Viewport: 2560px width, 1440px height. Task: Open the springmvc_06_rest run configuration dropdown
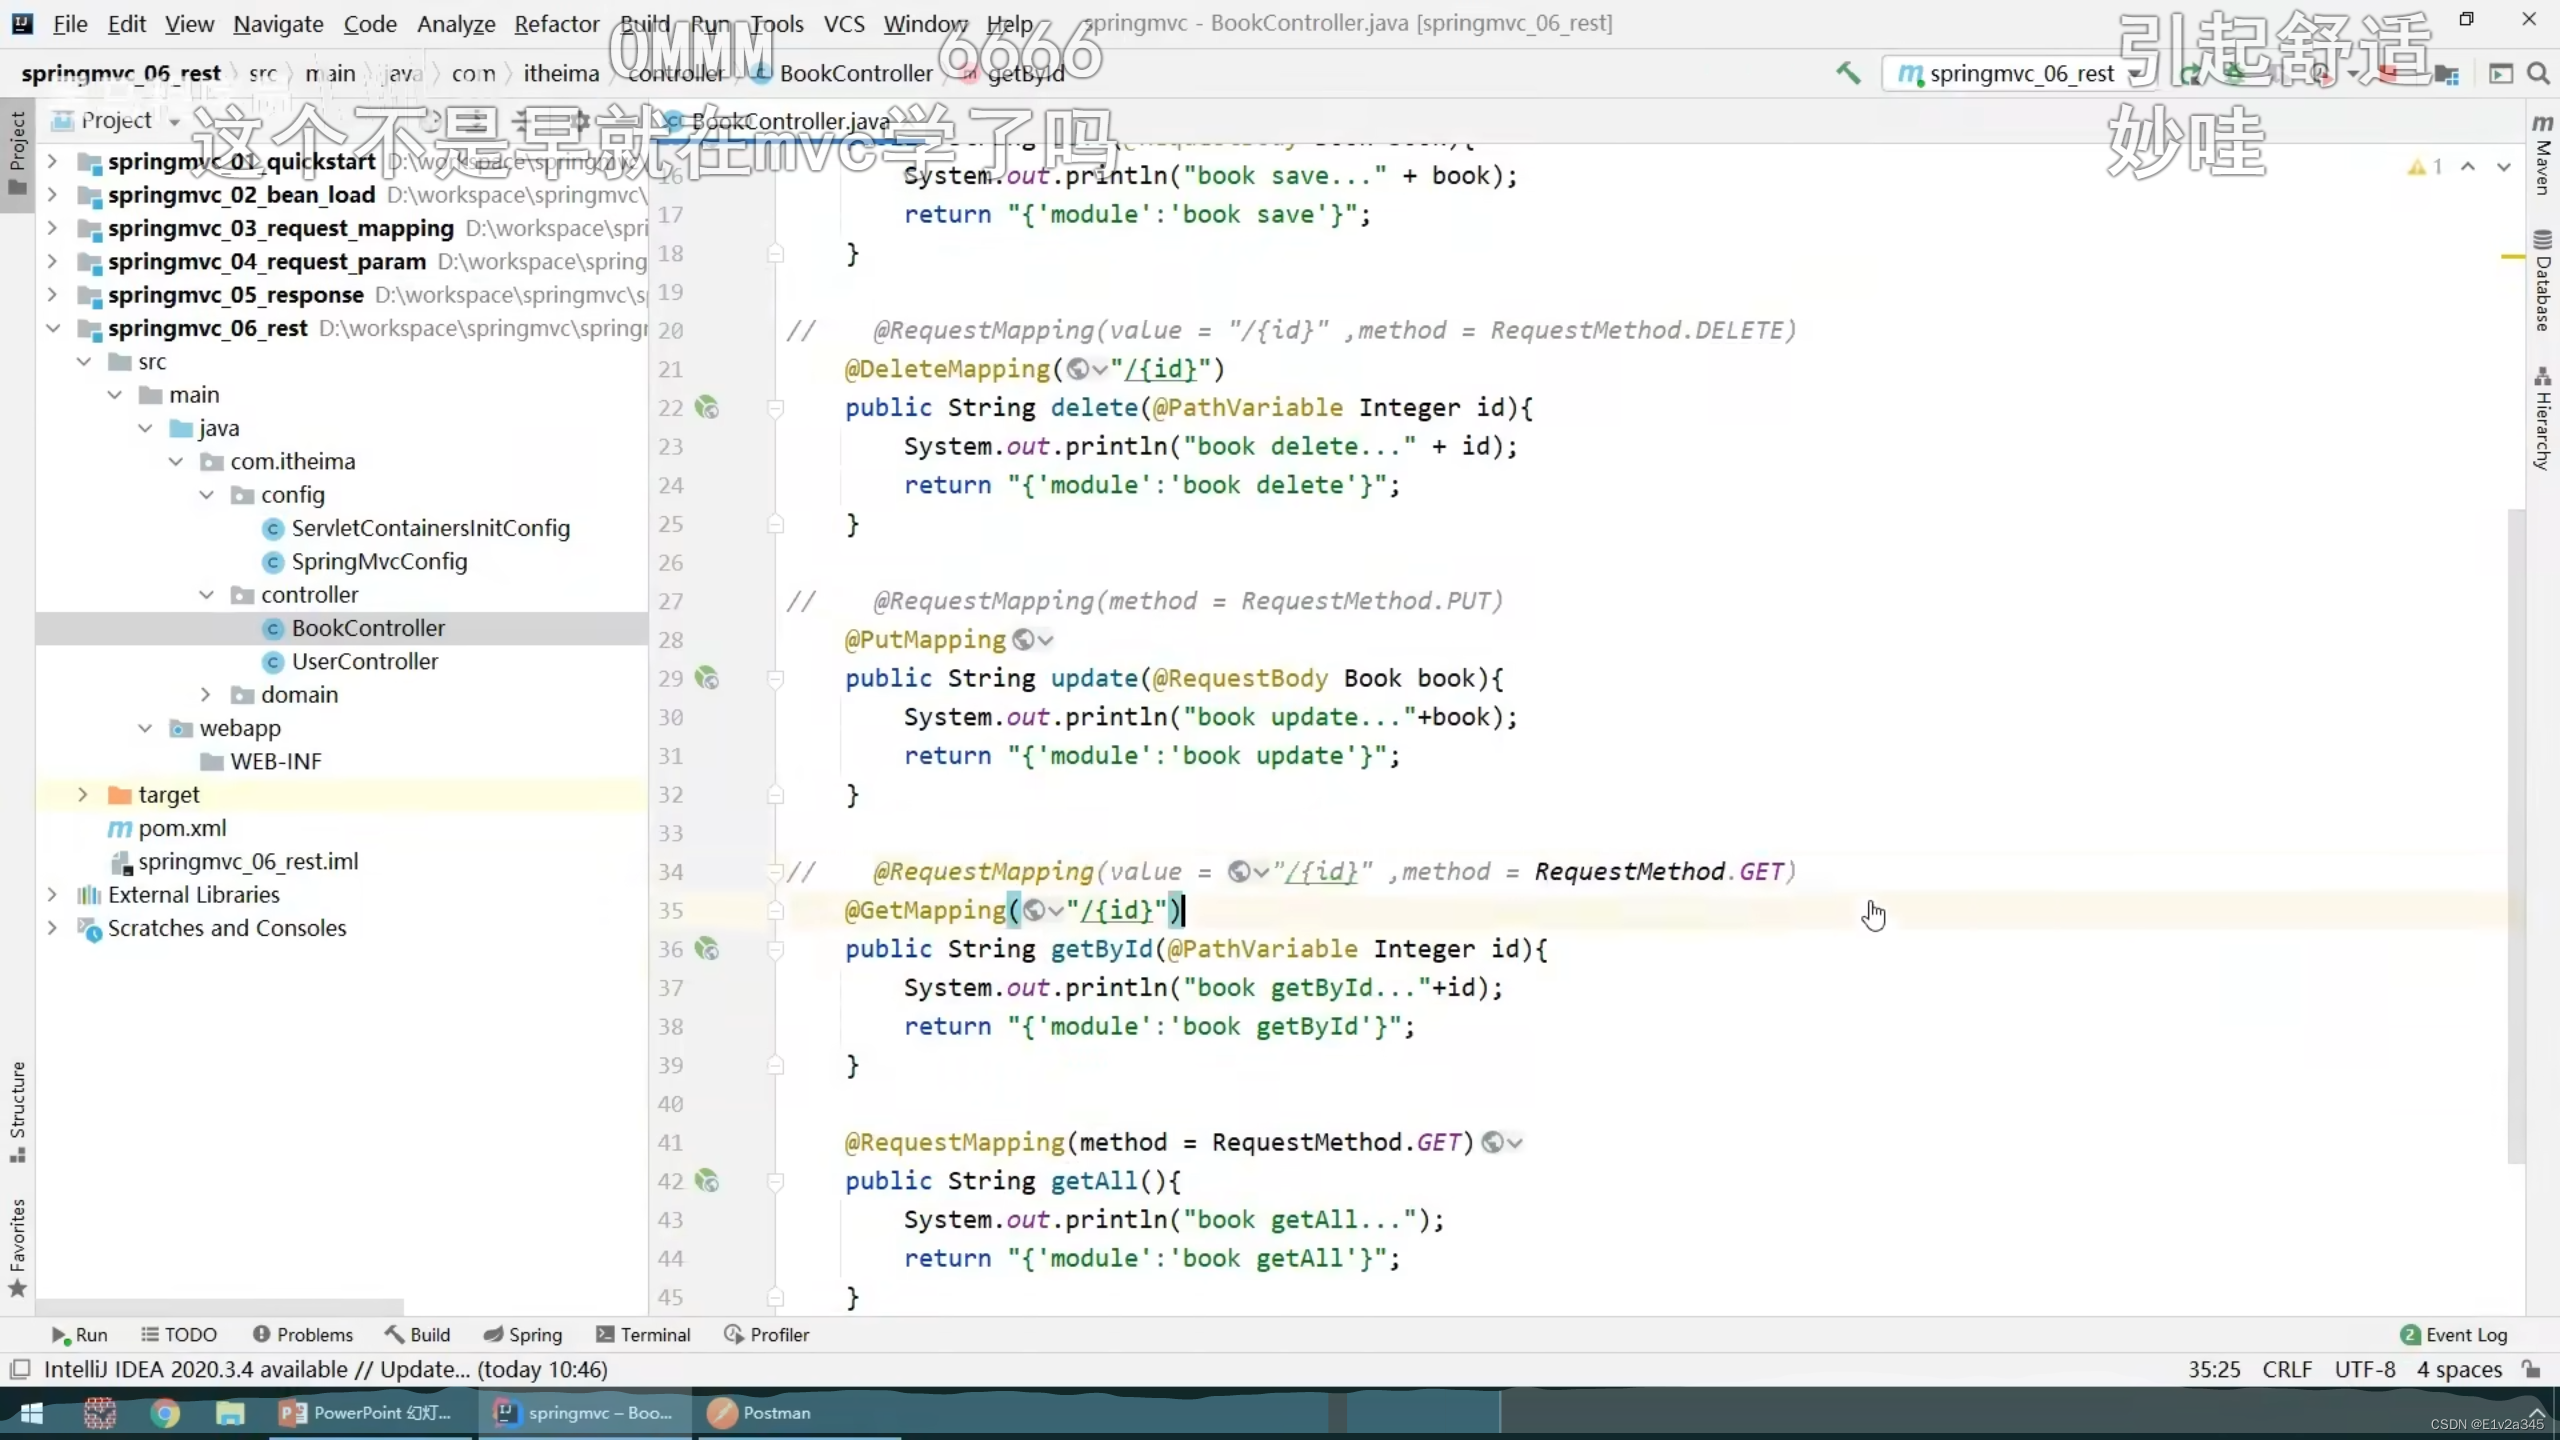pos(2020,74)
